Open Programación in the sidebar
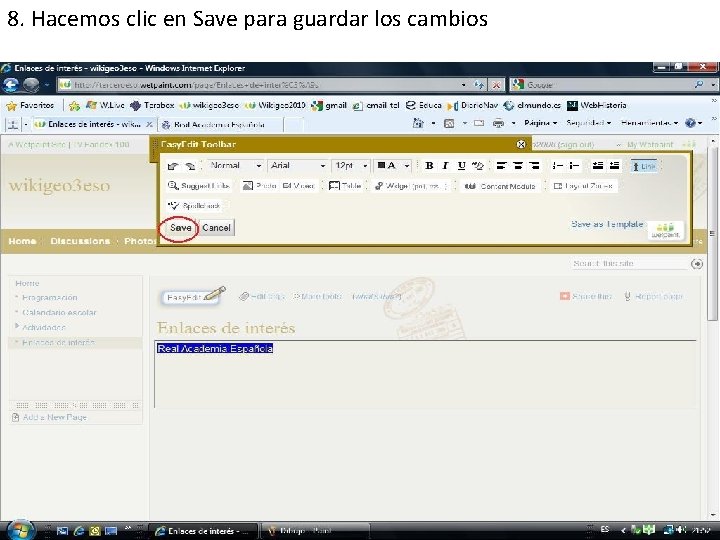720x540 pixels. click(x=50, y=298)
